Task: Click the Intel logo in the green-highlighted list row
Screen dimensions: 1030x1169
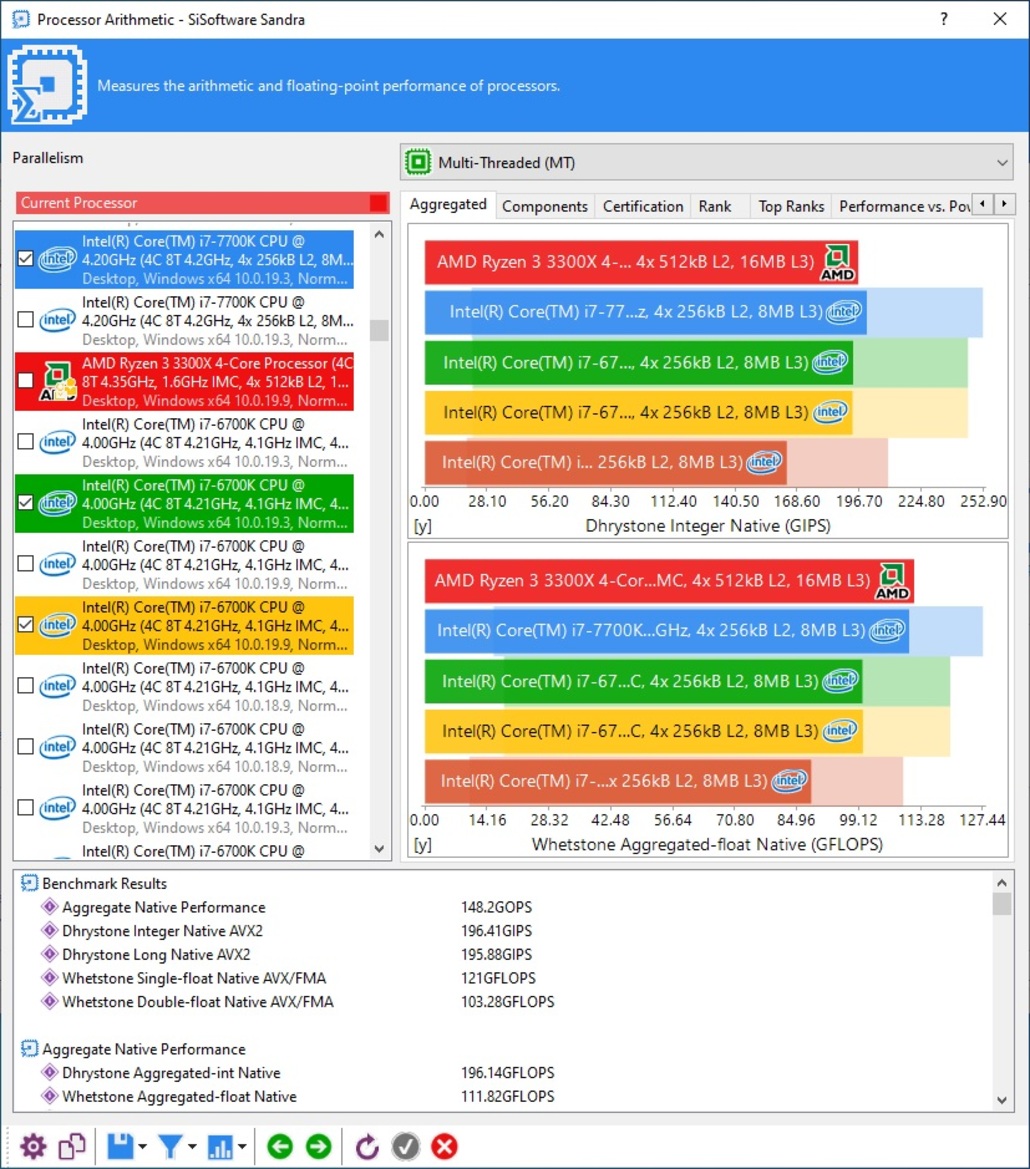Action: [x=57, y=503]
